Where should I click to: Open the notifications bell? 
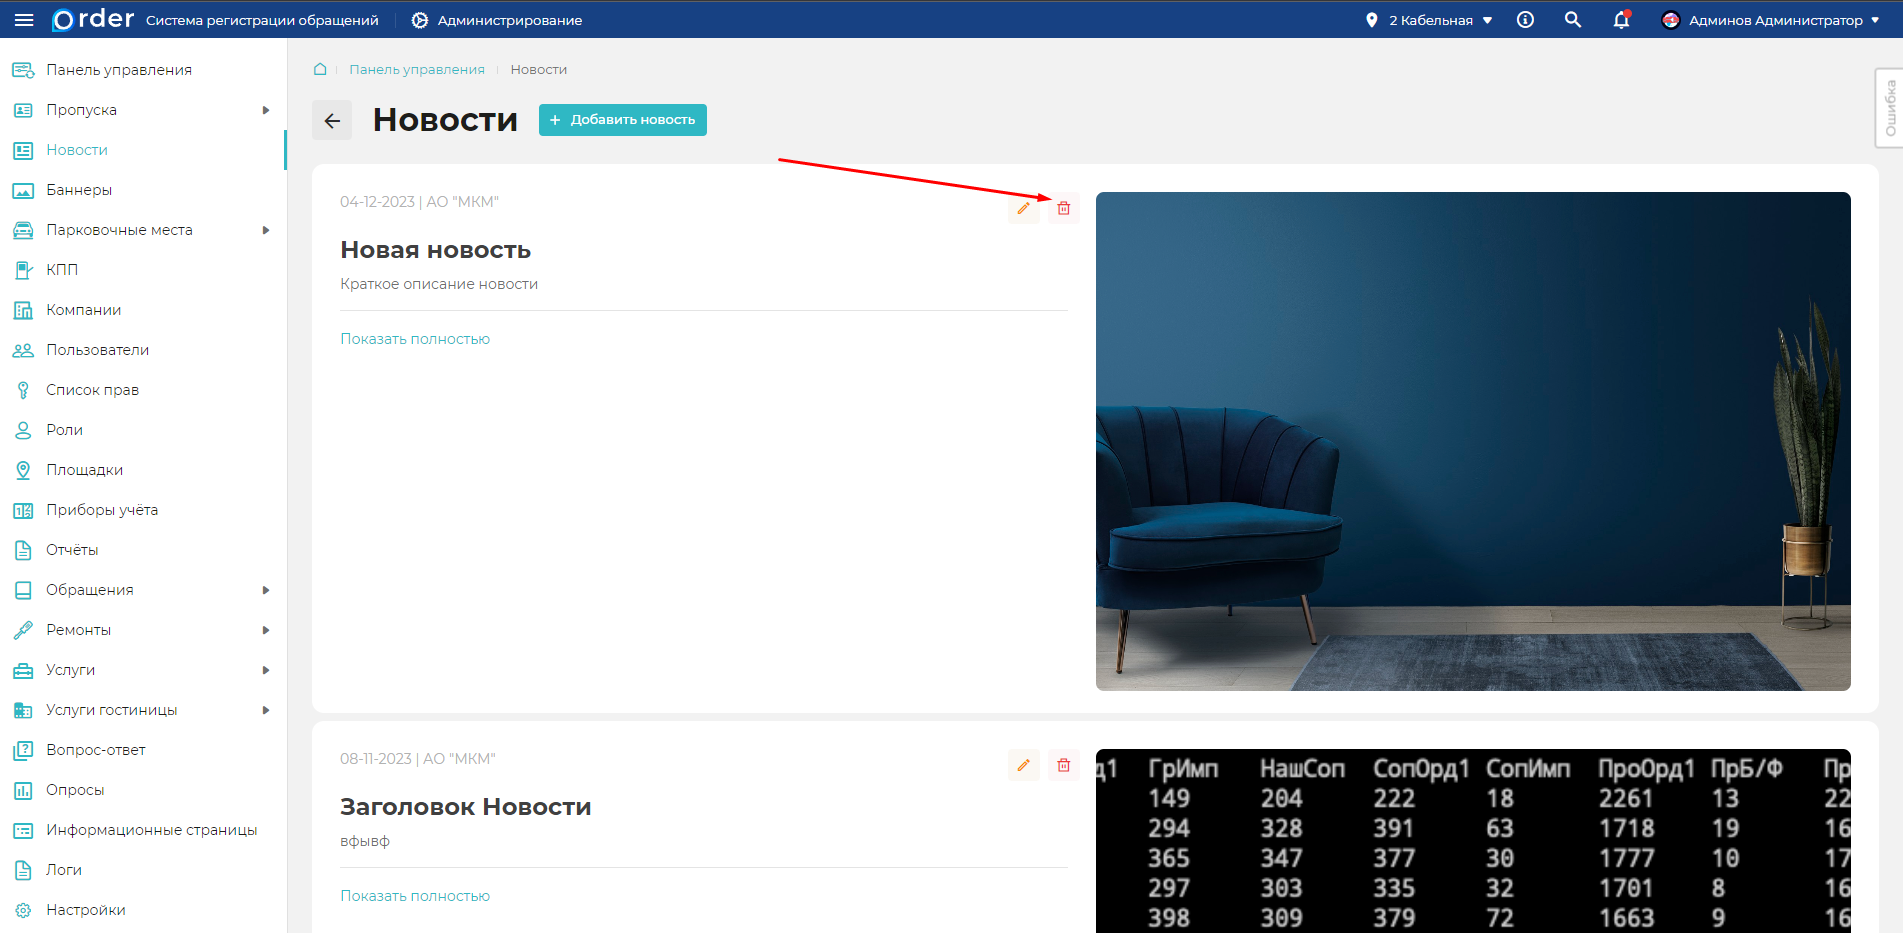1621,20
